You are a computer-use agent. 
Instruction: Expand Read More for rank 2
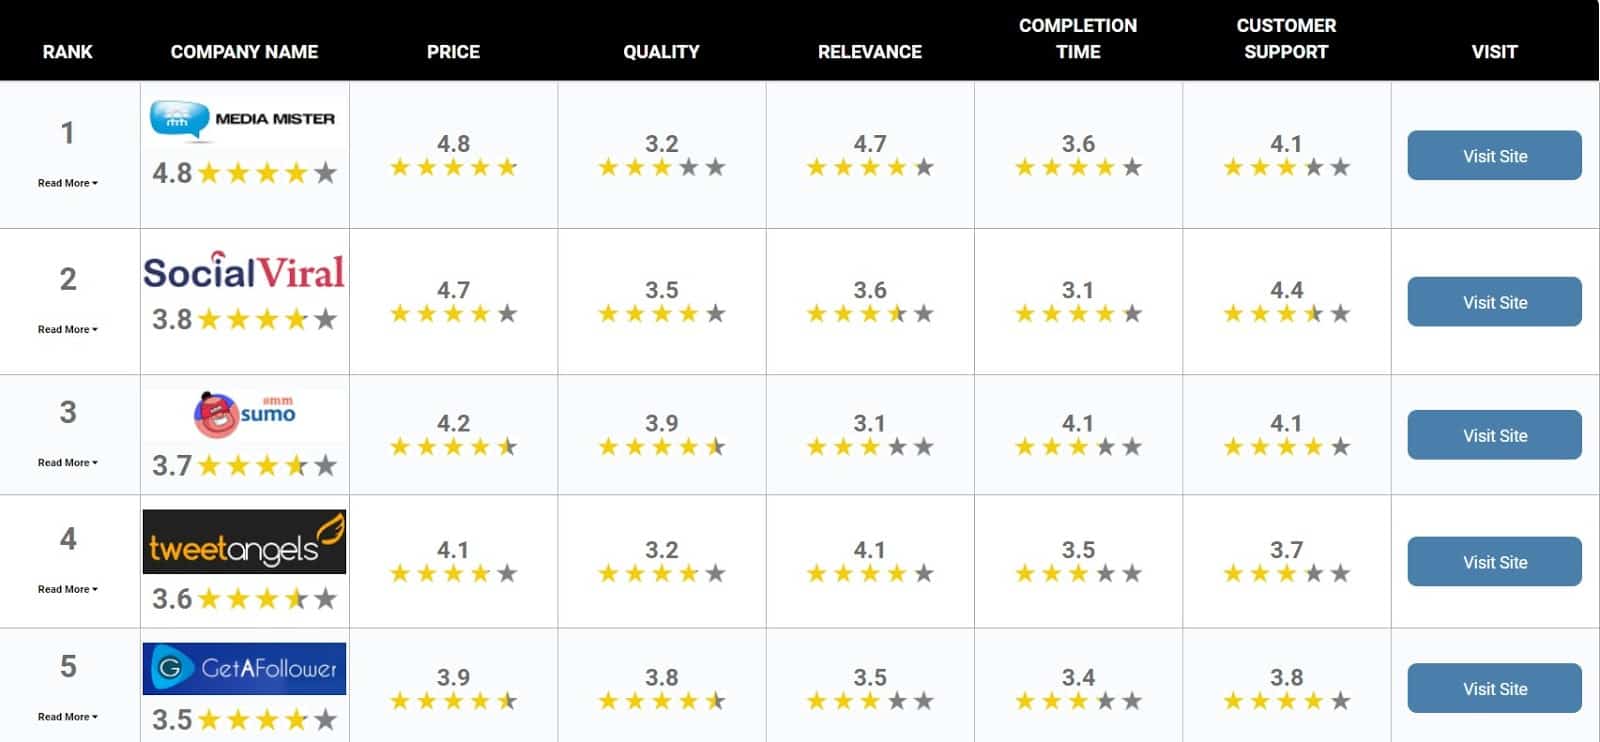[x=67, y=329]
